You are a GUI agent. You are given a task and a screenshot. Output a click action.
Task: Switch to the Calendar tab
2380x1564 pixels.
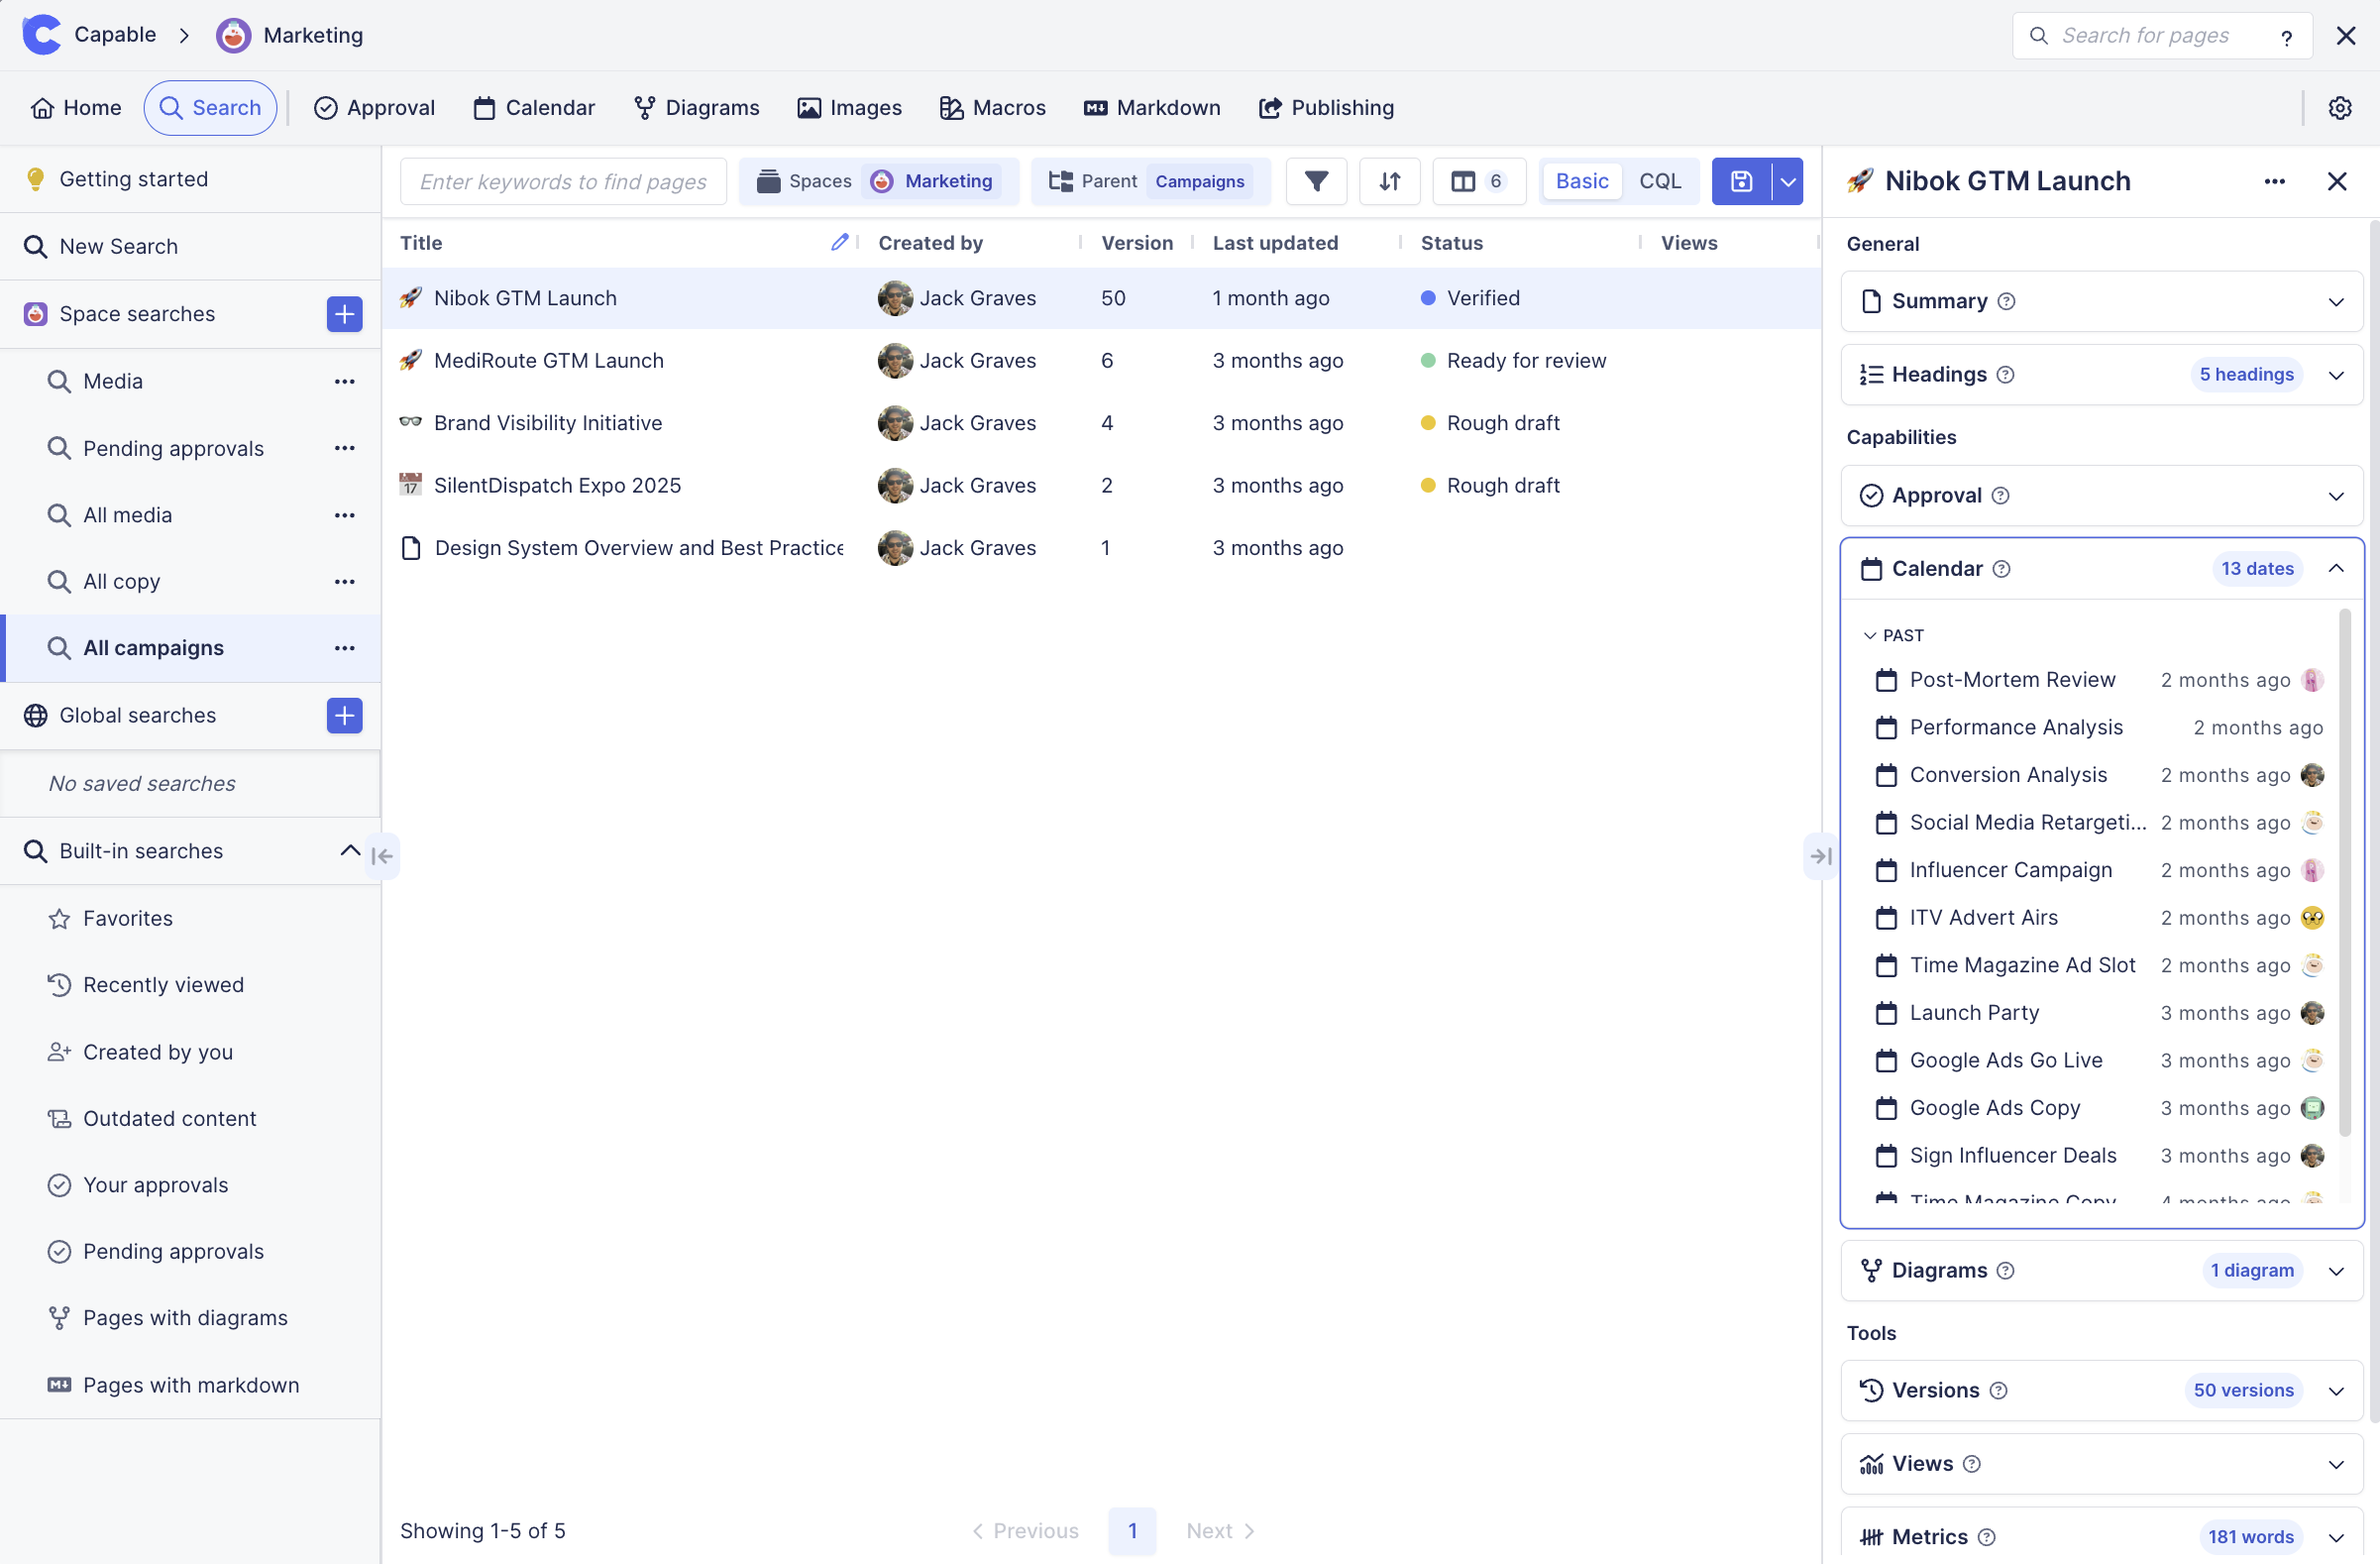point(533,107)
